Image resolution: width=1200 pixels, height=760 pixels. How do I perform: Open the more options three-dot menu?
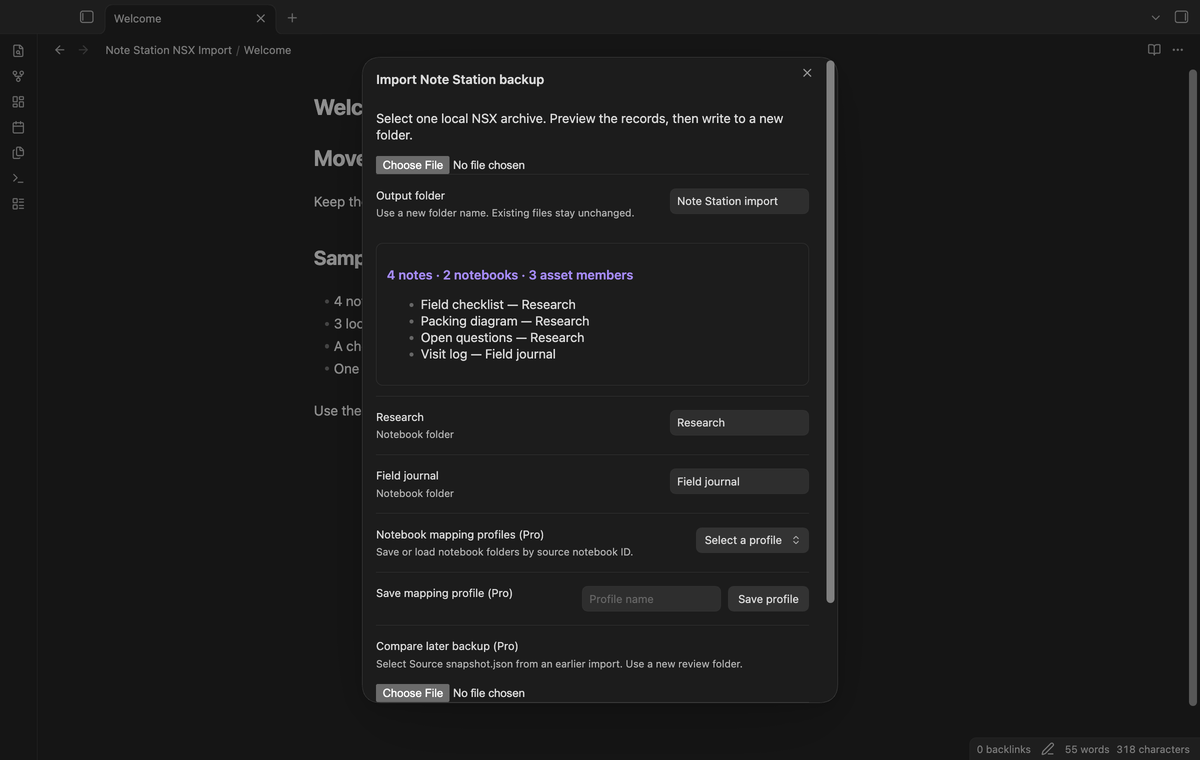click(x=1178, y=50)
